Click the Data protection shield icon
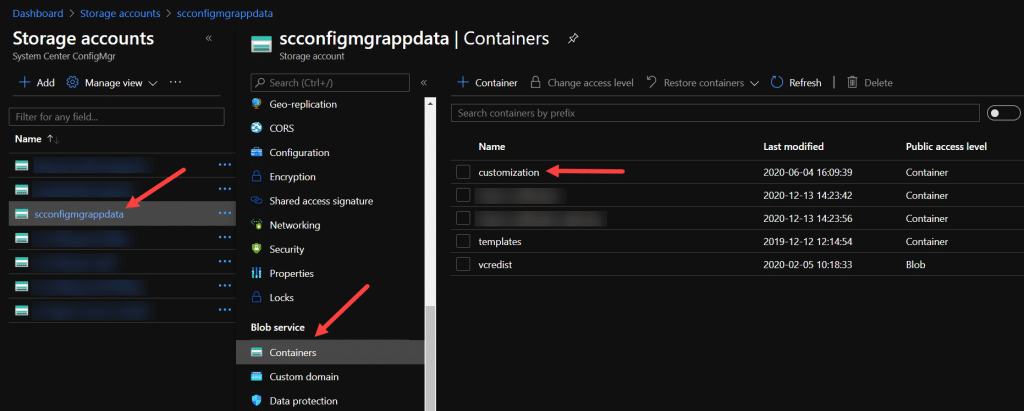 click(x=257, y=401)
